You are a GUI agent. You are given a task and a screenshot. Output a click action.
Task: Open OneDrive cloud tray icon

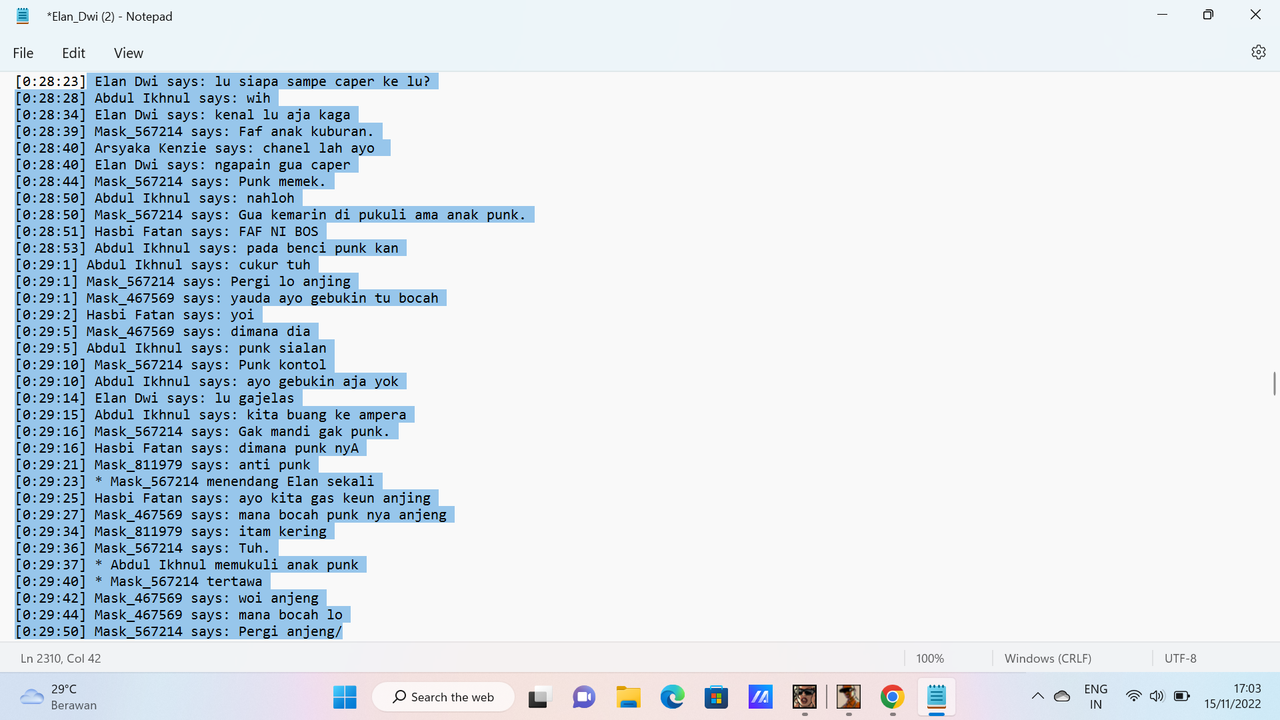(1062, 696)
